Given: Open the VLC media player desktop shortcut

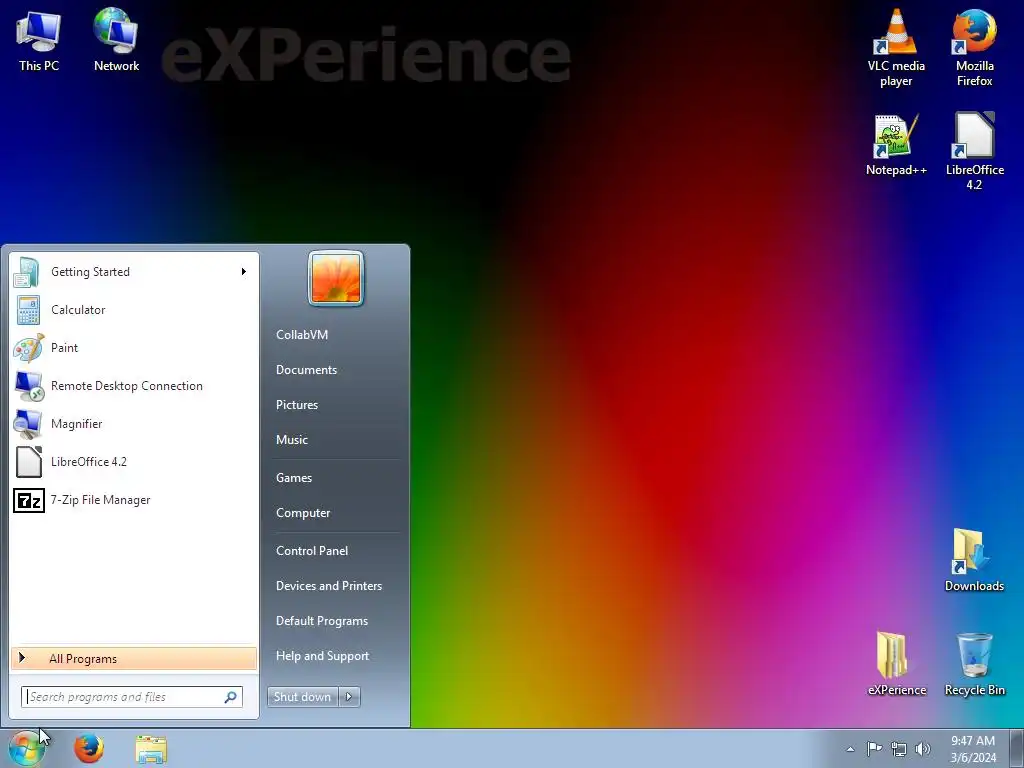Looking at the screenshot, I should pos(896,48).
